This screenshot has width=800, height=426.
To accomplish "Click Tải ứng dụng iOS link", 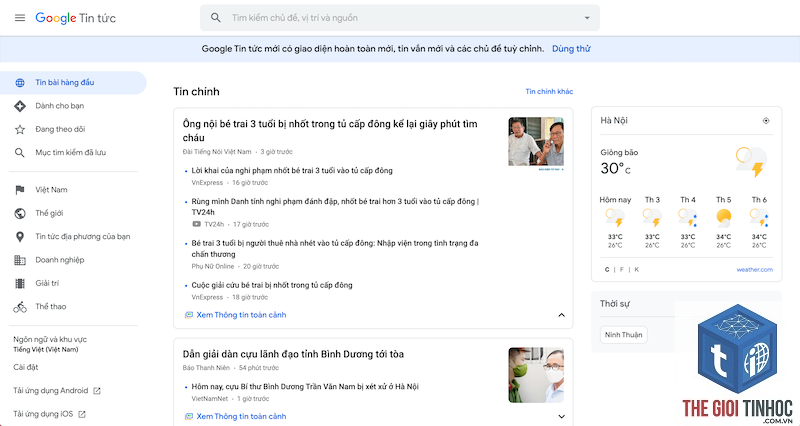I will [43, 414].
